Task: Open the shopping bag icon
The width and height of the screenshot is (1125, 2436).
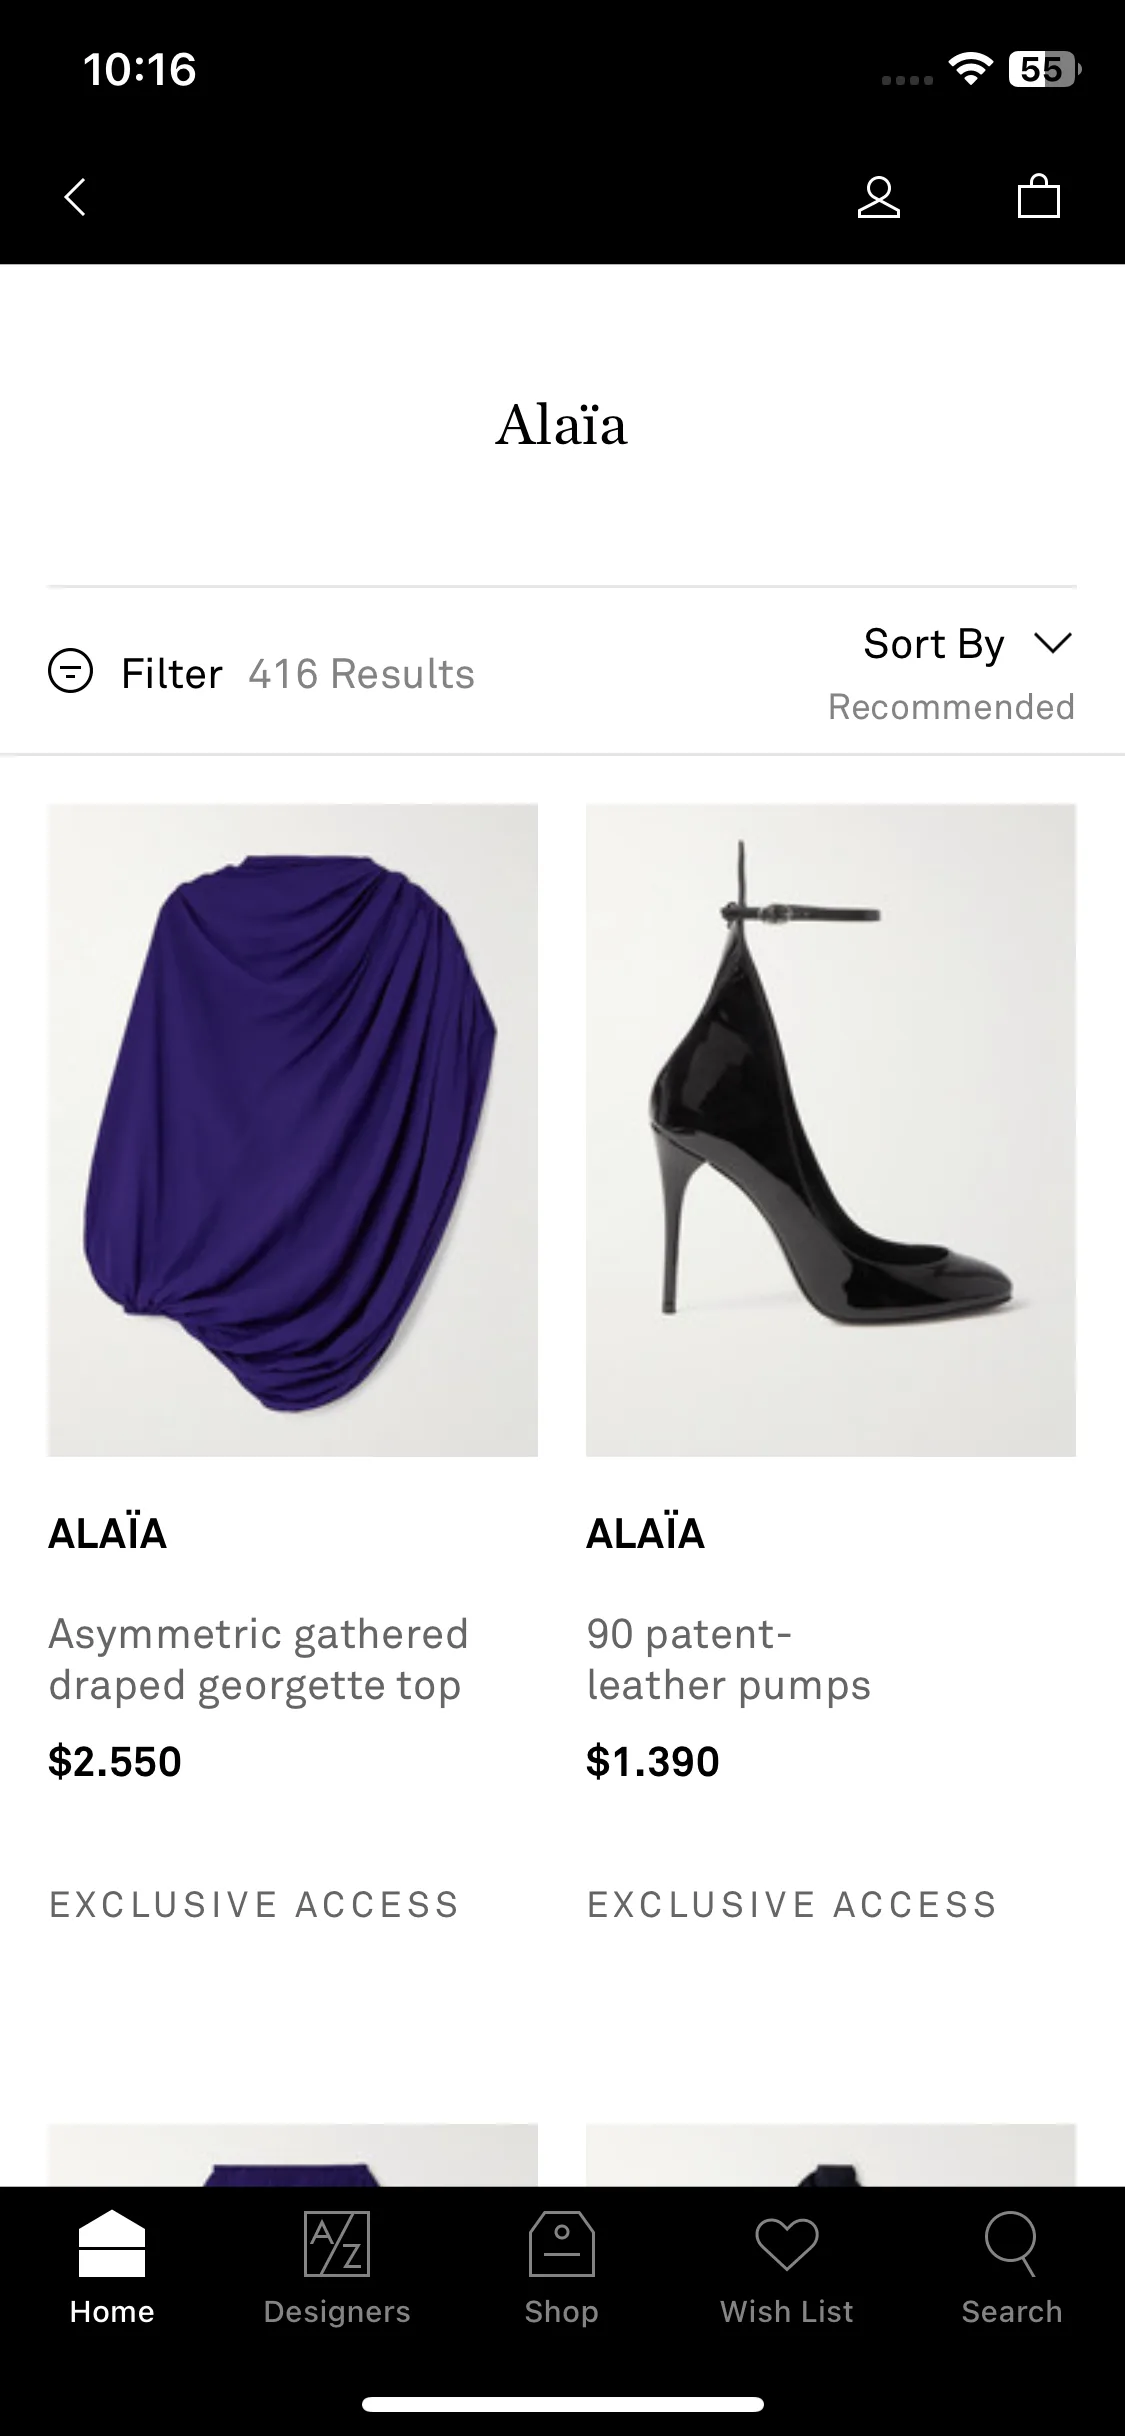Action: [1039, 196]
